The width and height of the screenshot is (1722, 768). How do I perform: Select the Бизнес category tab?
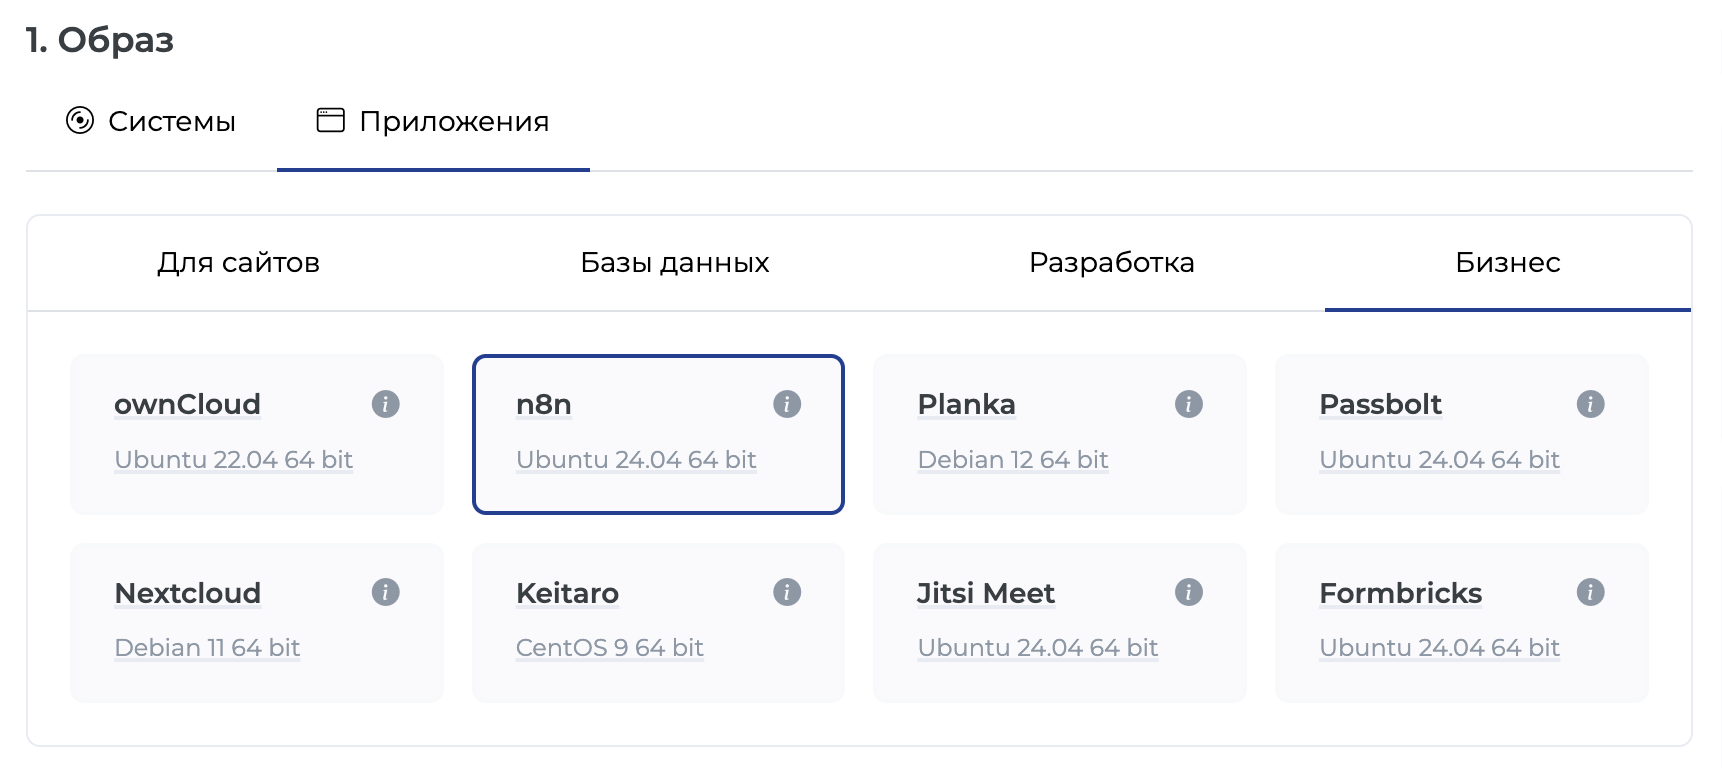[x=1508, y=262]
